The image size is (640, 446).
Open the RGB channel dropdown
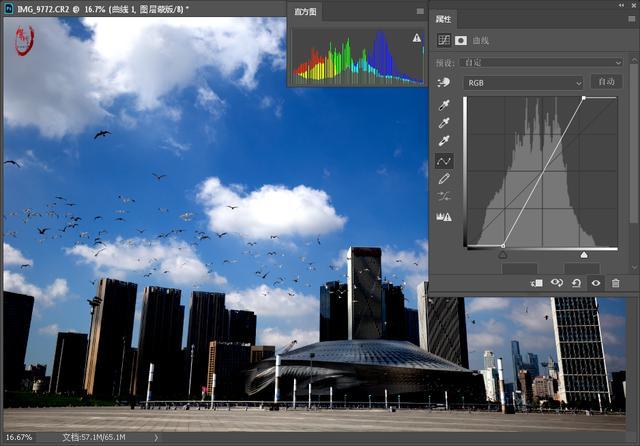pyautogui.click(x=522, y=82)
